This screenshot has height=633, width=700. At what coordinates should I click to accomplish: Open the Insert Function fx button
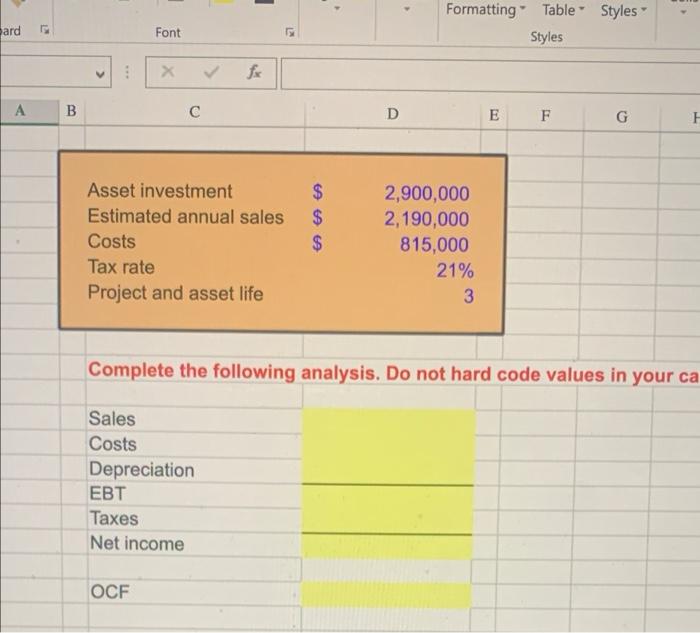pyautogui.click(x=254, y=71)
